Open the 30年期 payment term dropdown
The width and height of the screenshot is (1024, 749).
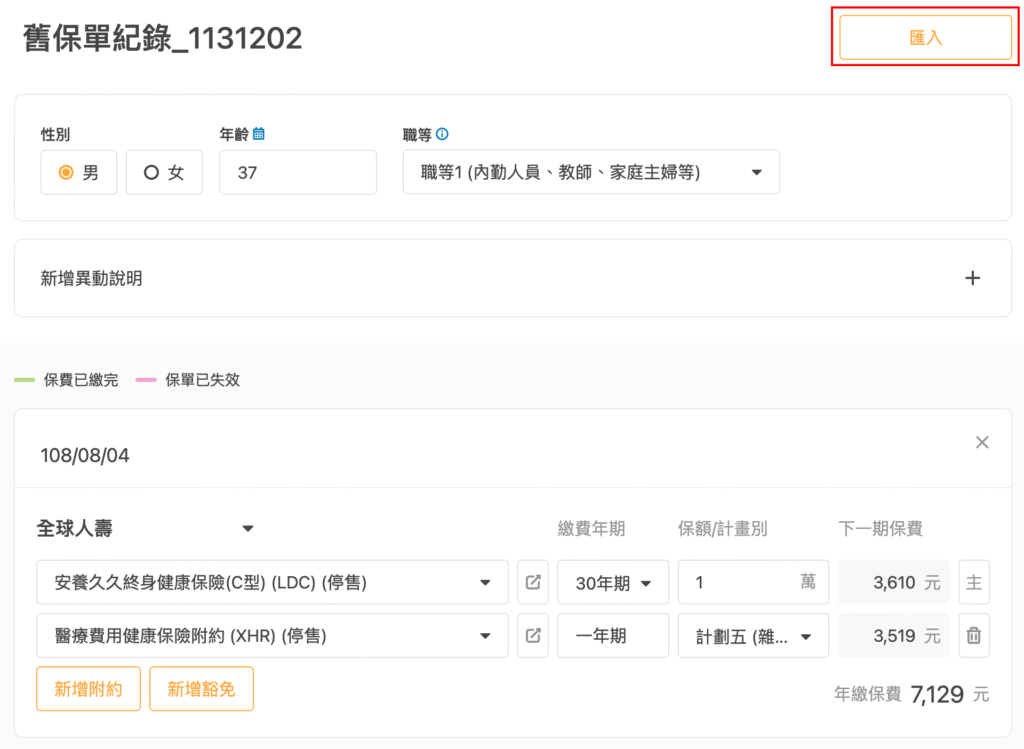tap(613, 583)
